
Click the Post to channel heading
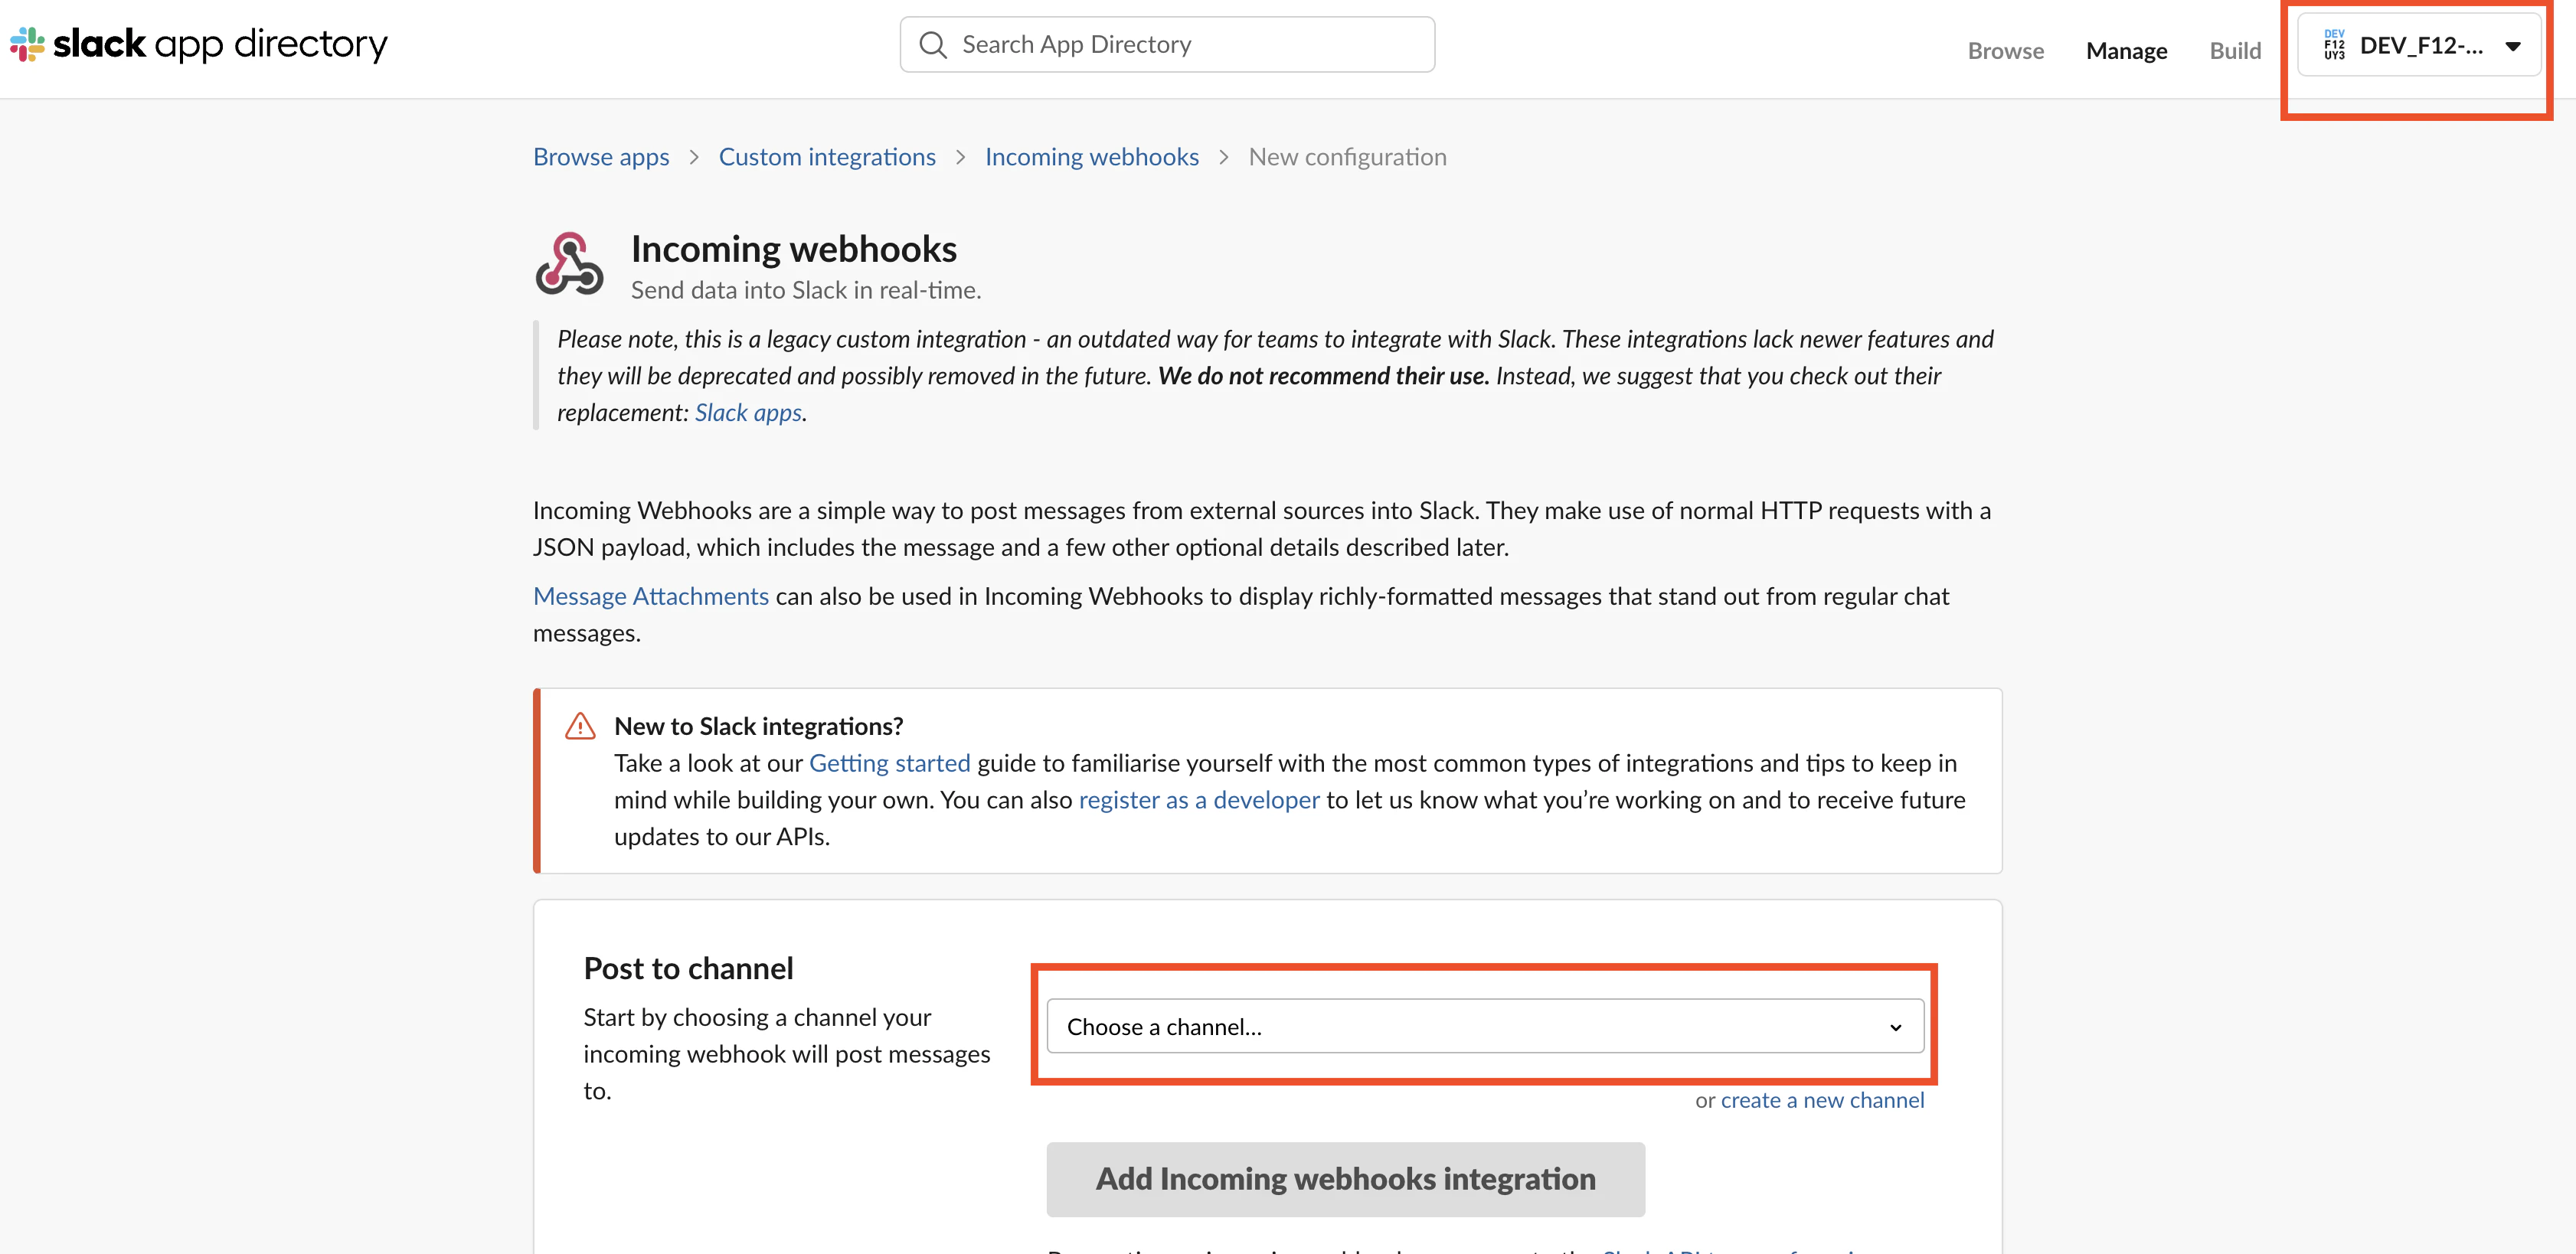point(688,968)
